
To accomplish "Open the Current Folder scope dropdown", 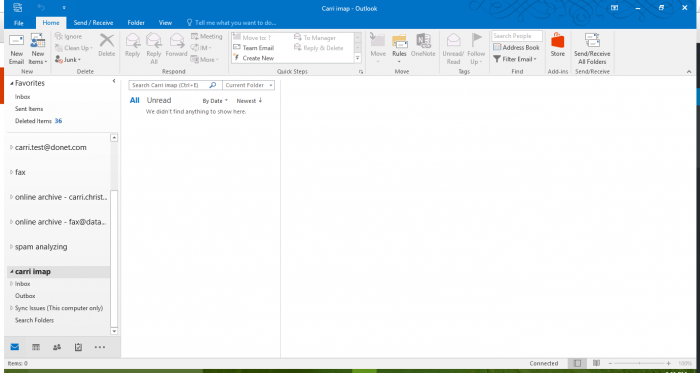I will (248, 85).
